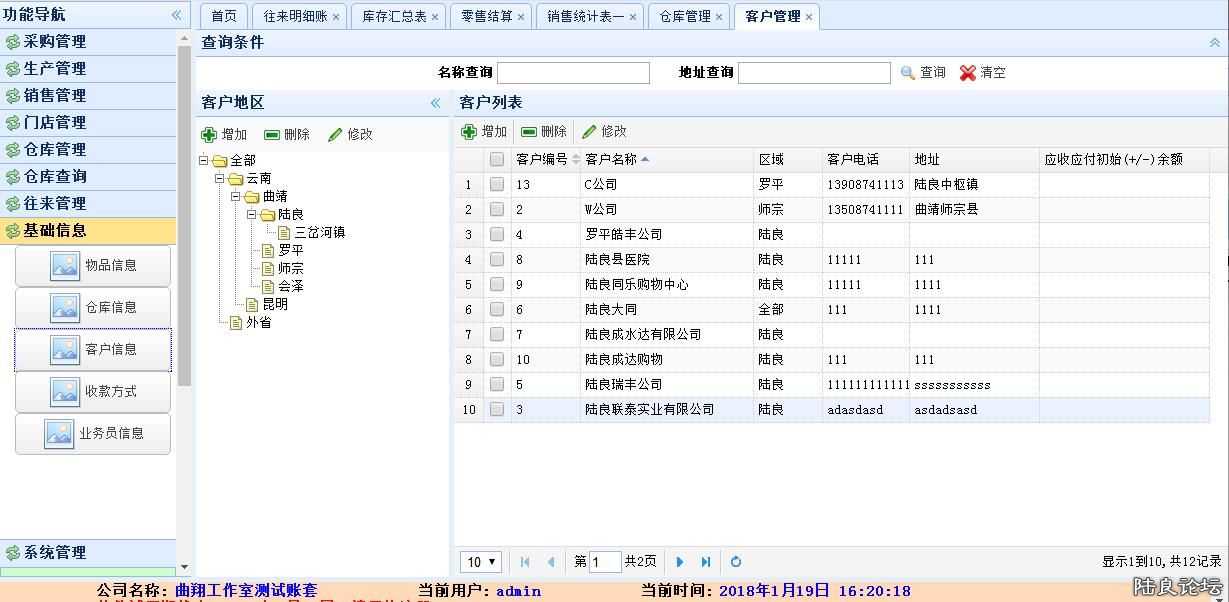
Task: Refresh the customer list grid
Action: [736, 562]
